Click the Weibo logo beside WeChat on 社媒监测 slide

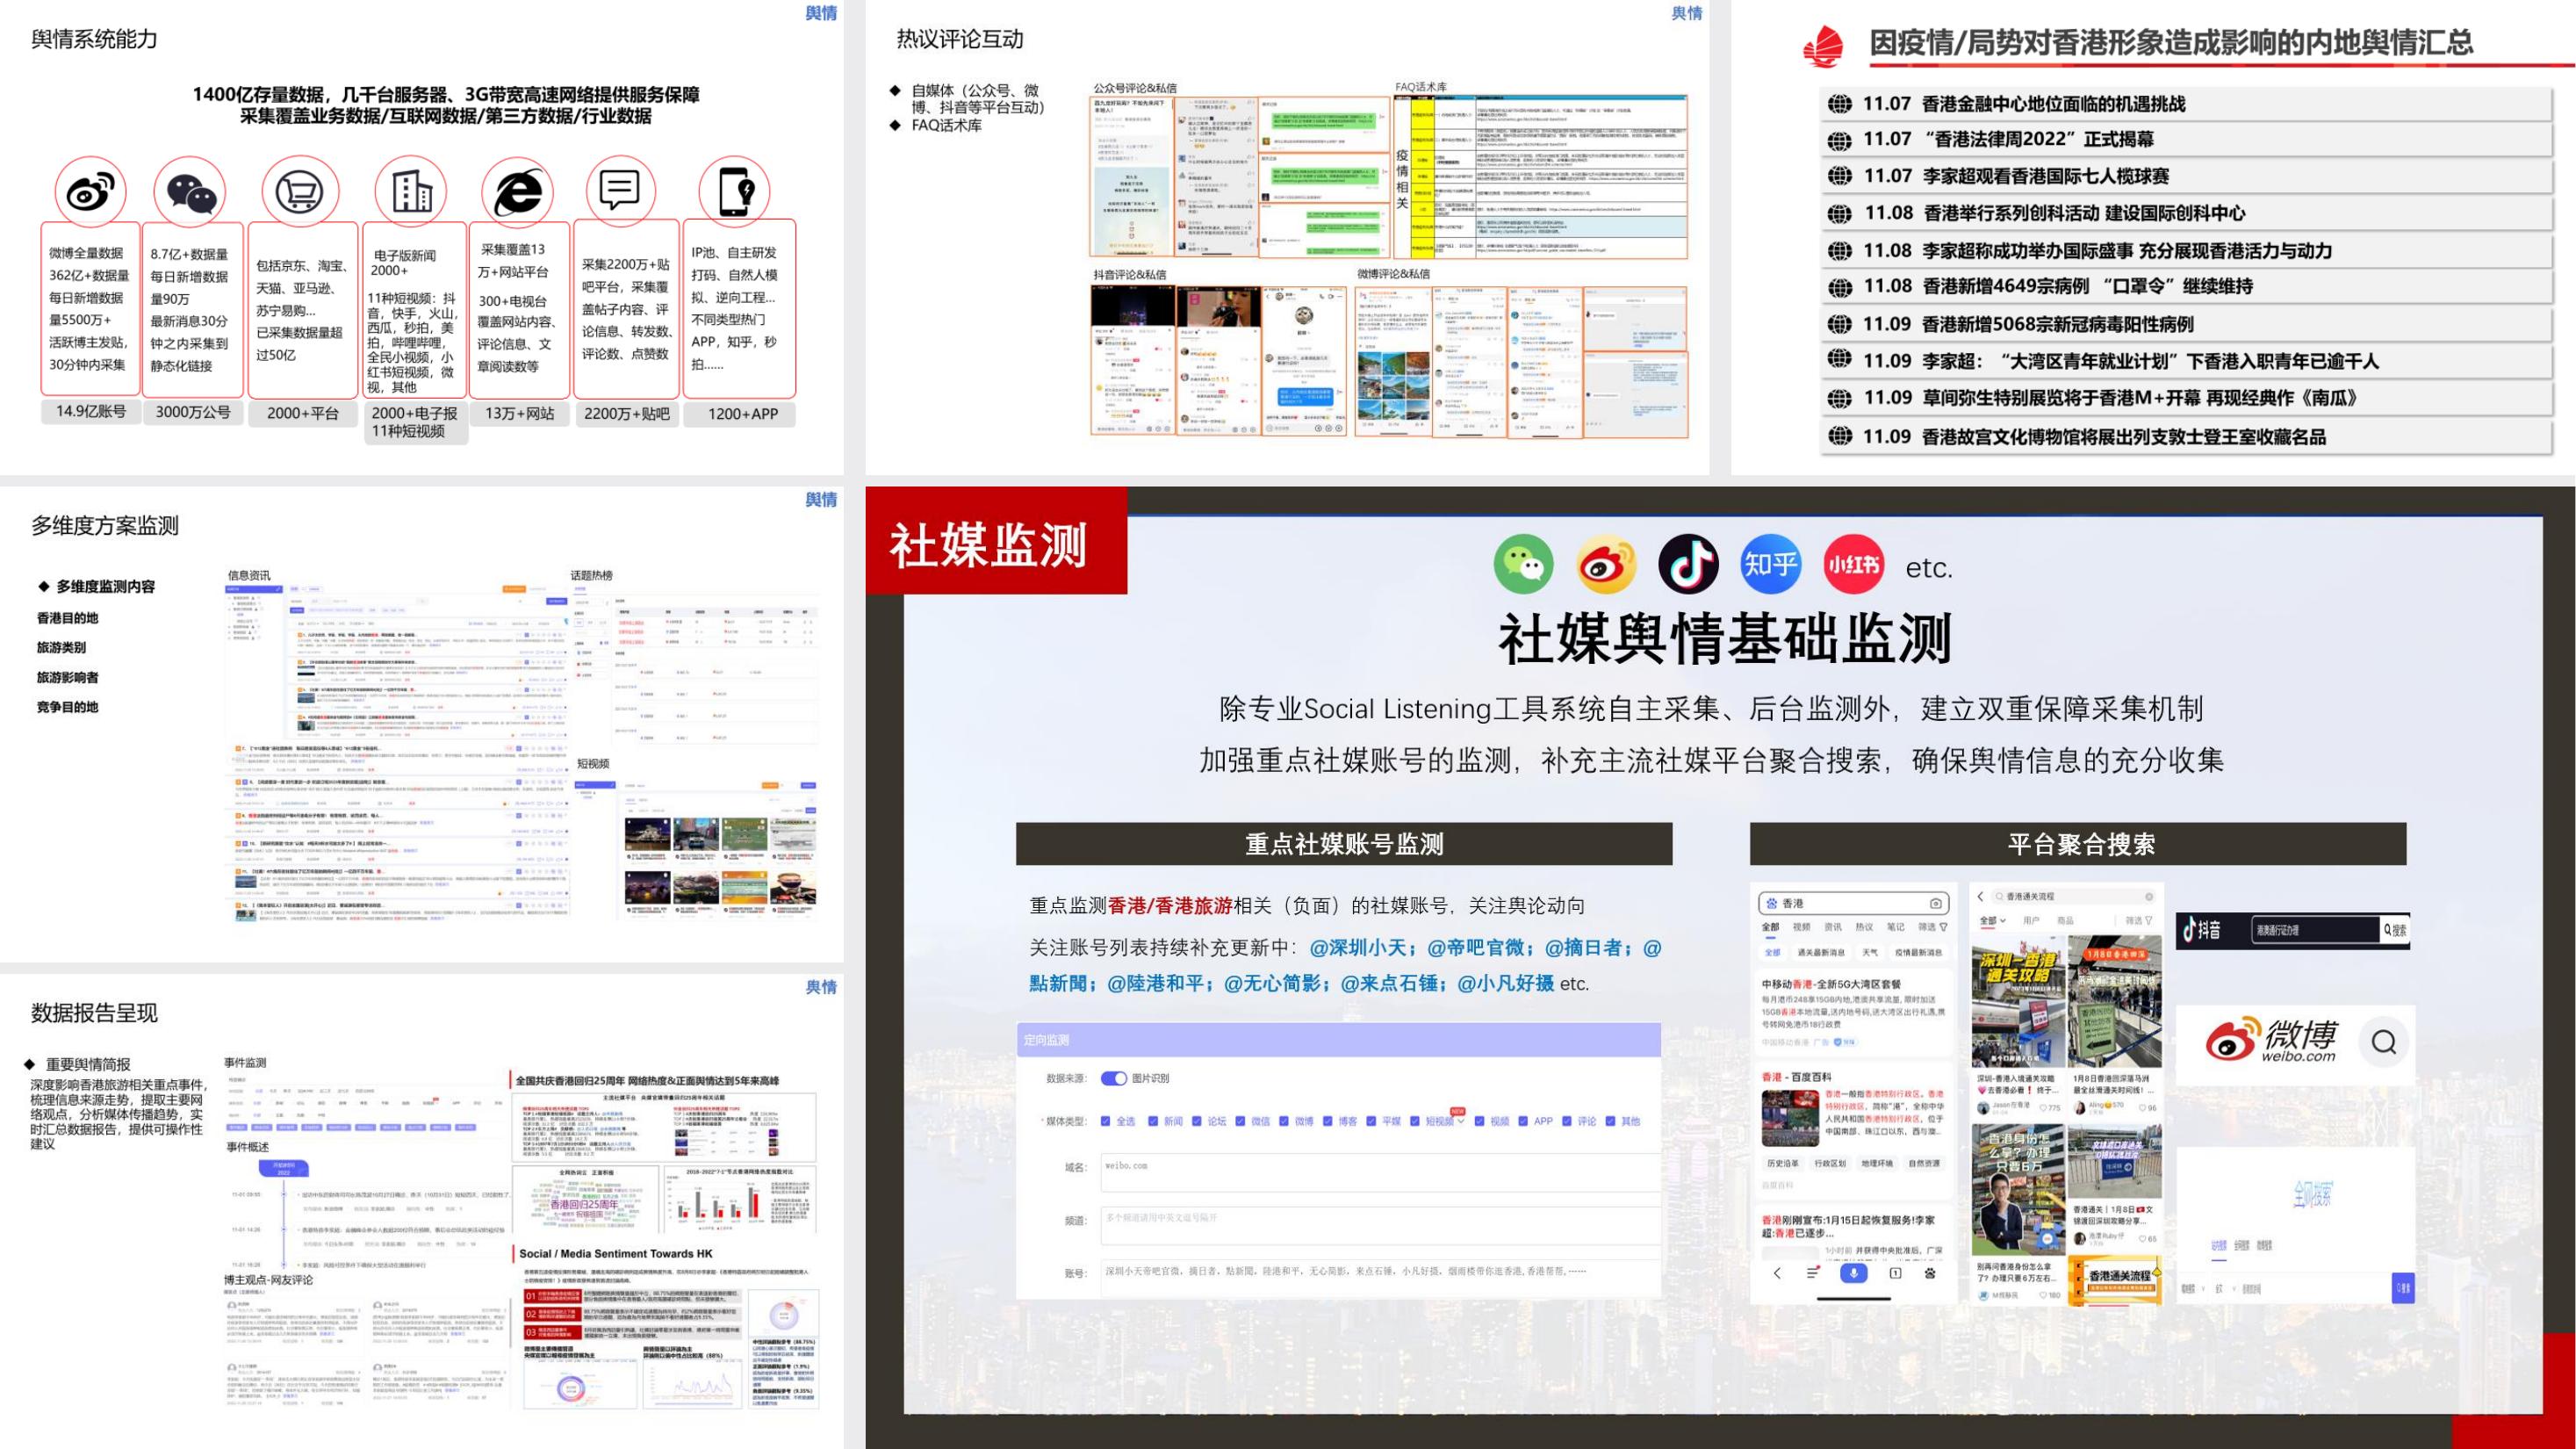(1606, 564)
